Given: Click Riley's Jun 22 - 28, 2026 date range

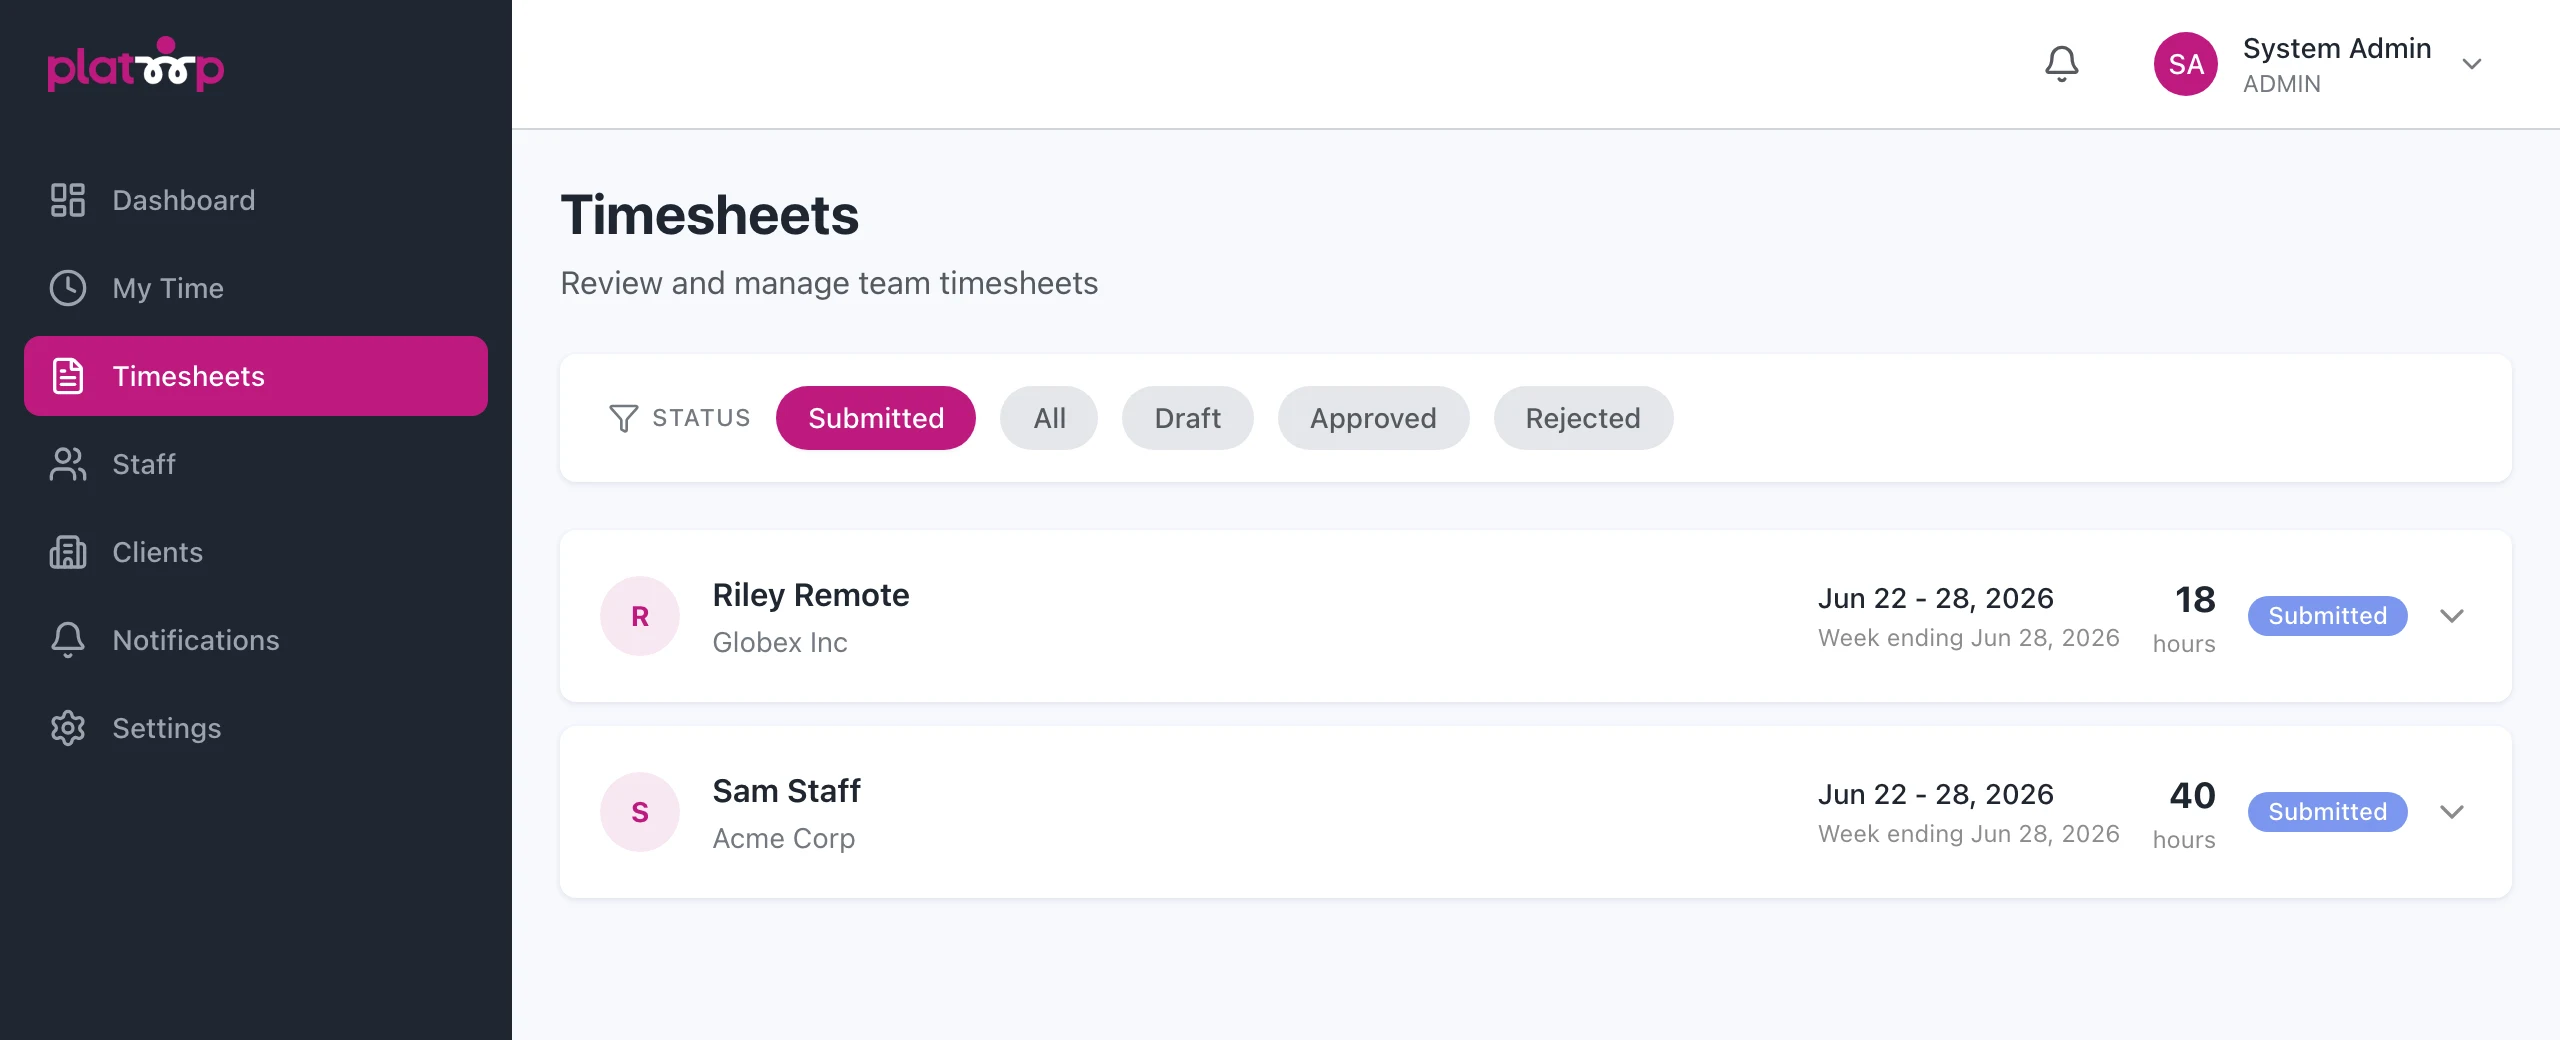Looking at the screenshot, I should (1936, 598).
